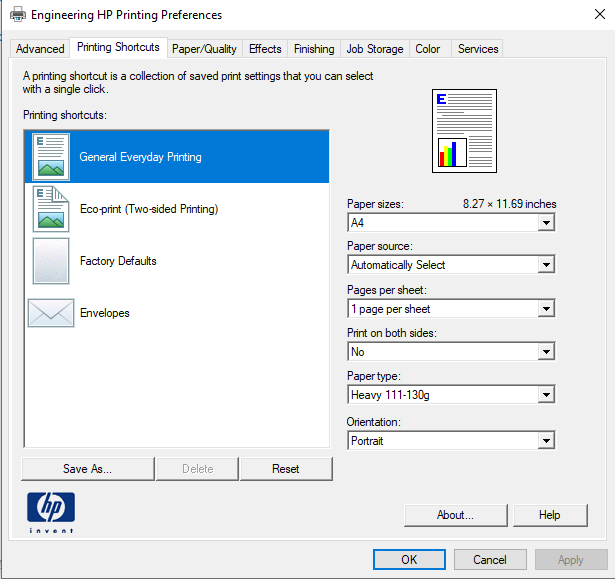
Task: Expand the Paper sizes dropdown arrow
Action: [x=546, y=223]
